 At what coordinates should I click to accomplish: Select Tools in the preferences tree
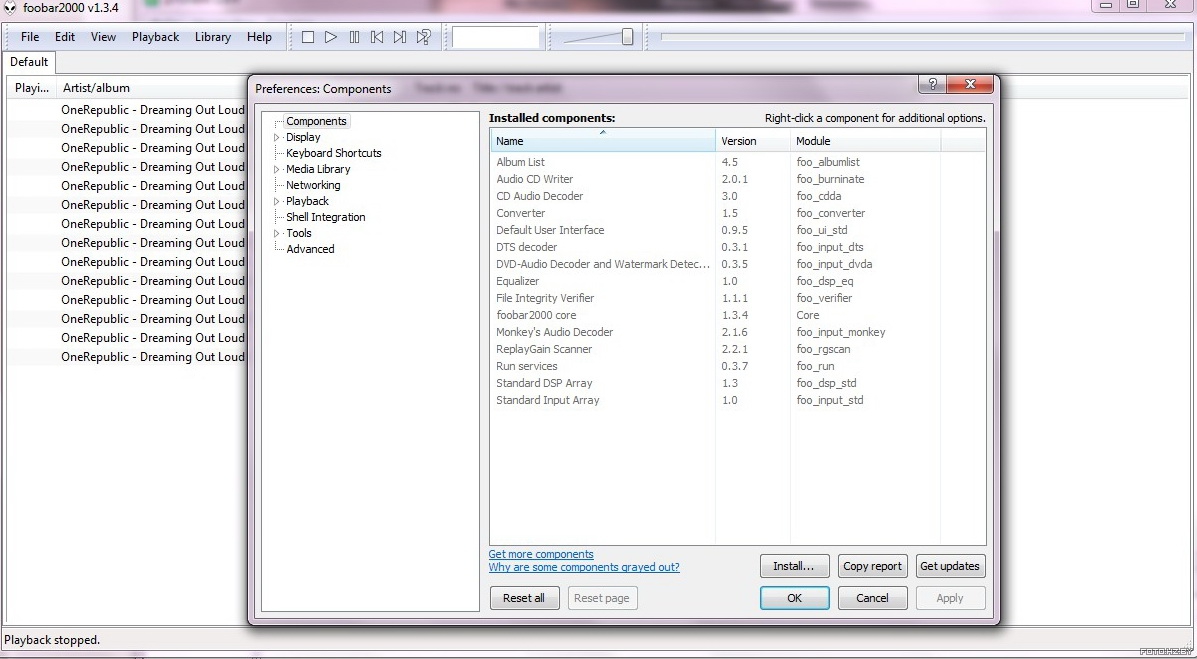coord(298,233)
